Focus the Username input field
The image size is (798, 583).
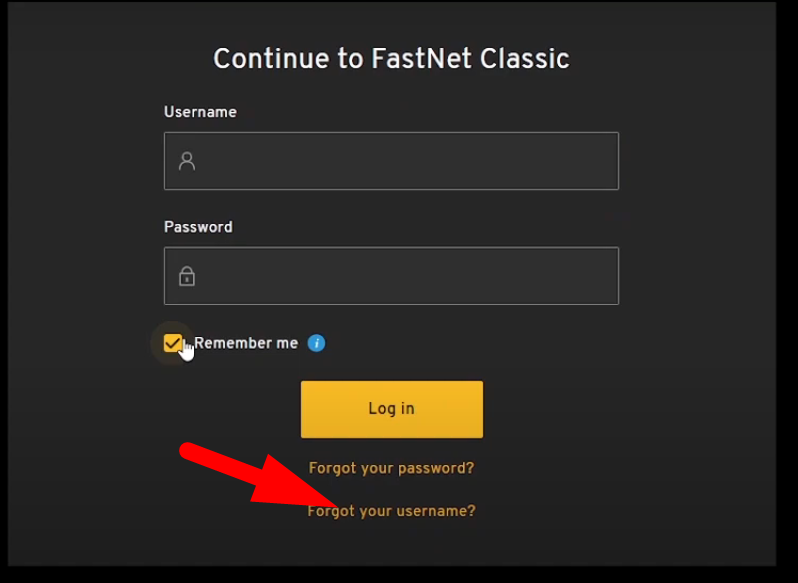(400, 161)
